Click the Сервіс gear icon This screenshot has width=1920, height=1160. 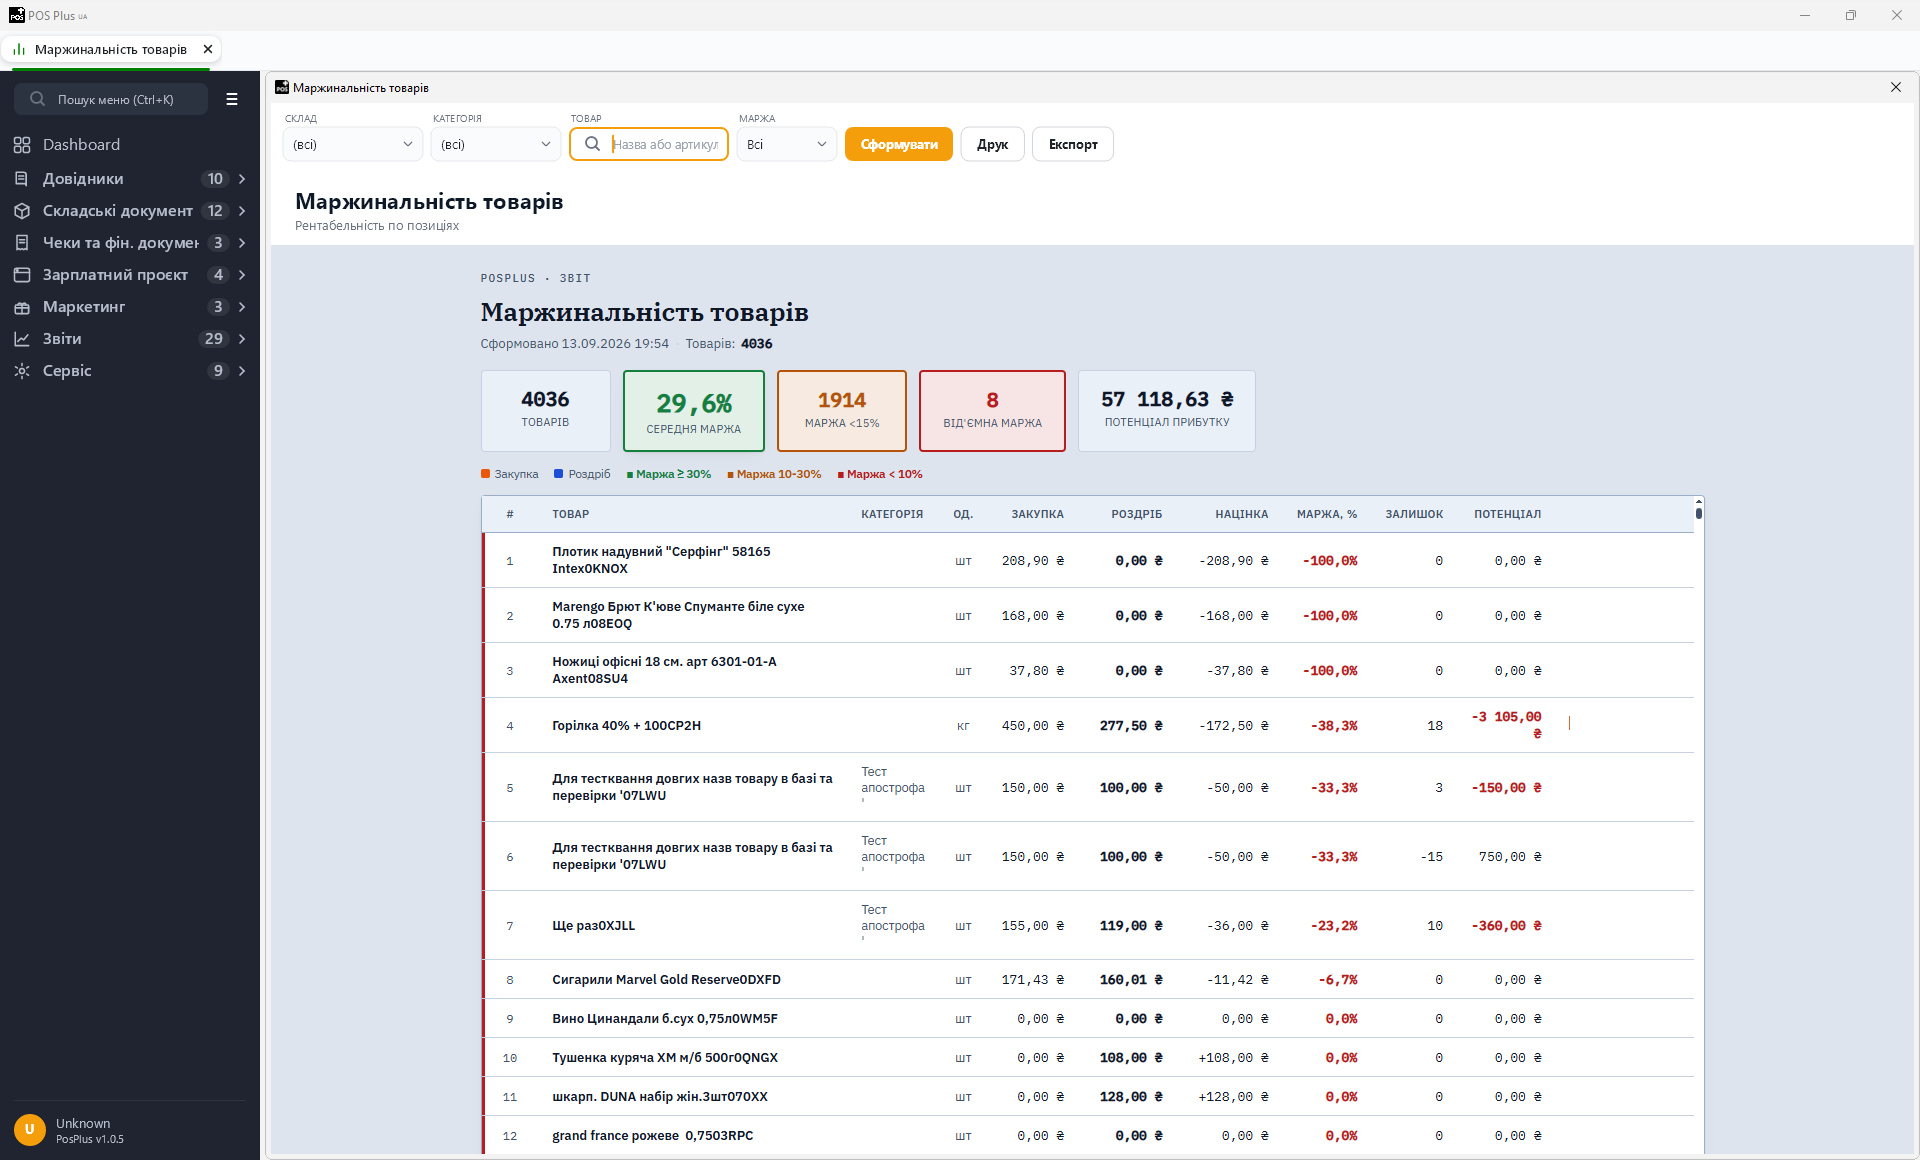(22, 371)
